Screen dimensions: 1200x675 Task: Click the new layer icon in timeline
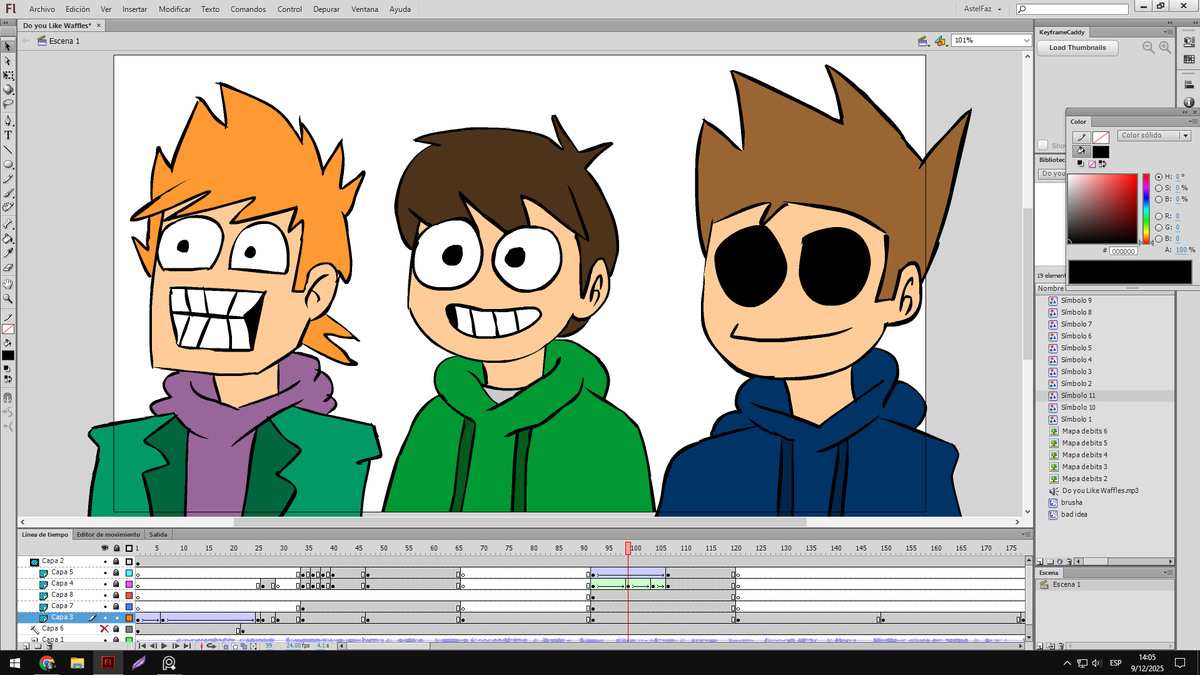pos(26,646)
